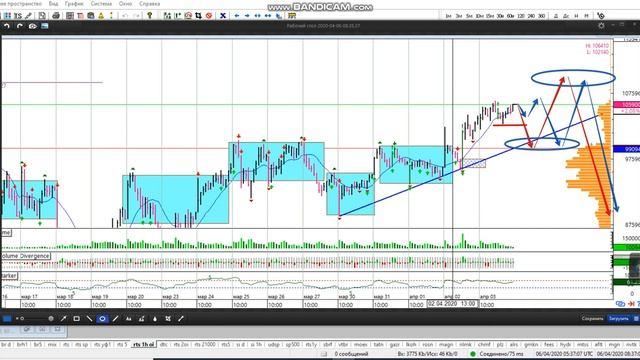This screenshot has width=640, height=360.
Task: Switch to the rts 21000 tab
Action: pos(205,344)
